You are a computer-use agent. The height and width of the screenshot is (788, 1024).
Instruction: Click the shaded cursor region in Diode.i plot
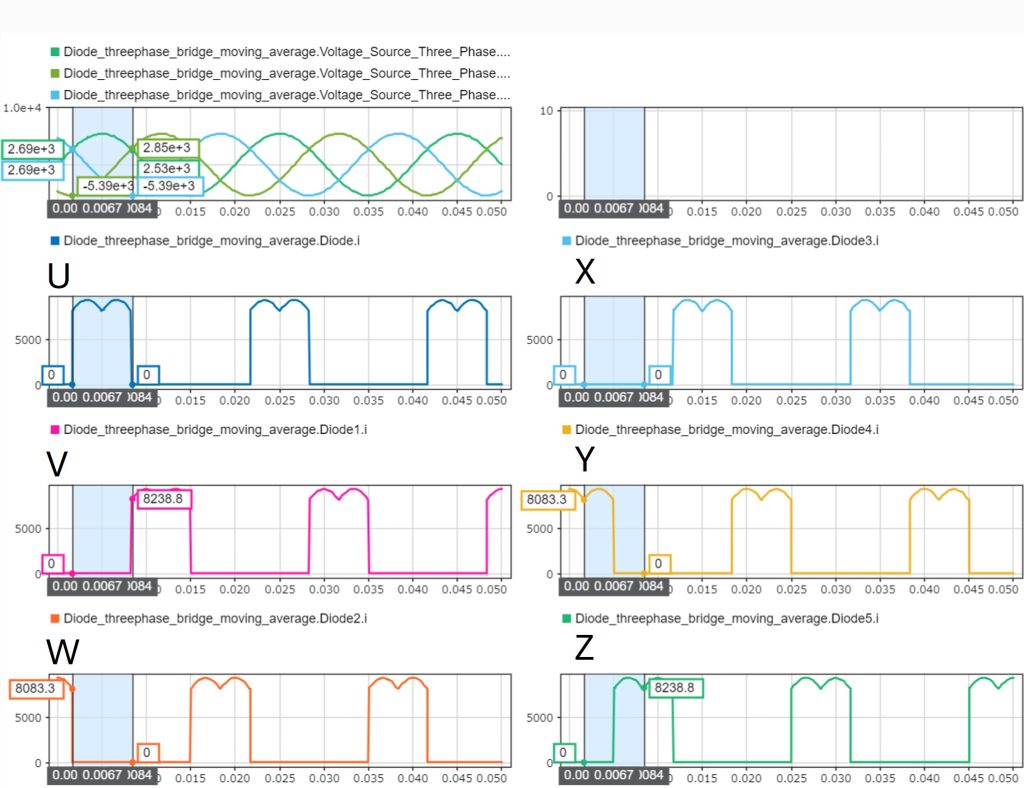[x=102, y=340]
